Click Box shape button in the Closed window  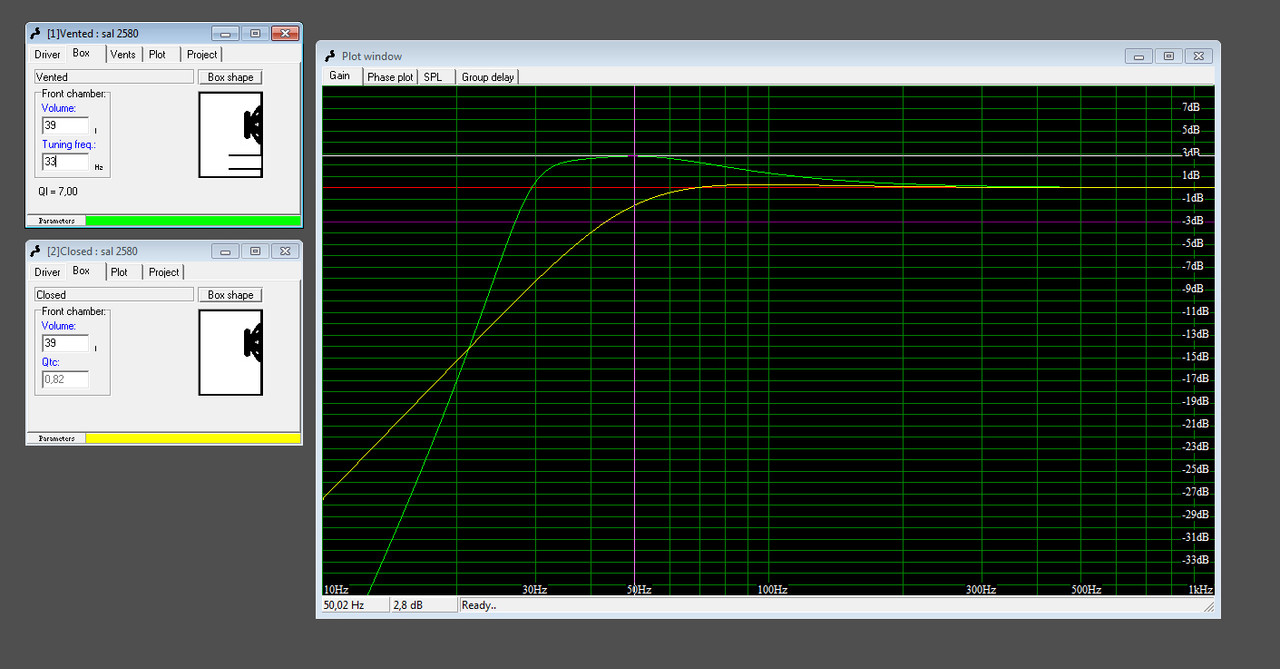[231, 295]
